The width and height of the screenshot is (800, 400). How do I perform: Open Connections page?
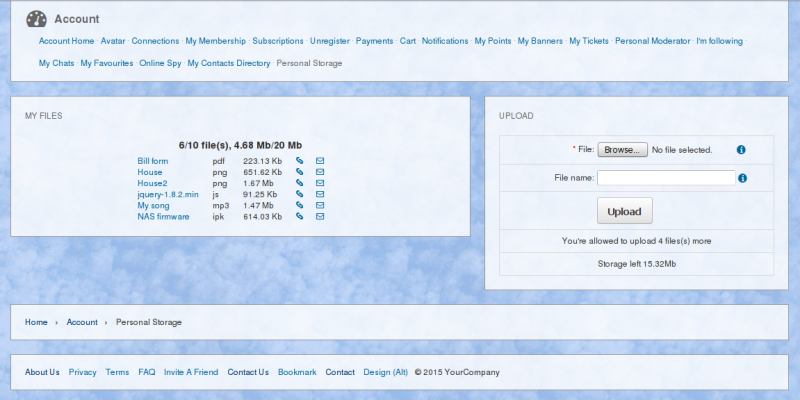(x=155, y=41)
